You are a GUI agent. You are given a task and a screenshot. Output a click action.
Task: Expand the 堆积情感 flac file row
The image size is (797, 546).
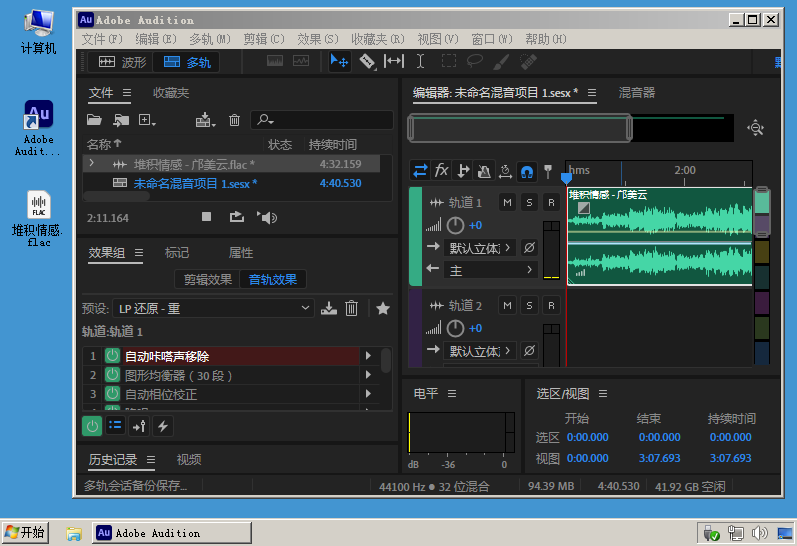(91, 163)
